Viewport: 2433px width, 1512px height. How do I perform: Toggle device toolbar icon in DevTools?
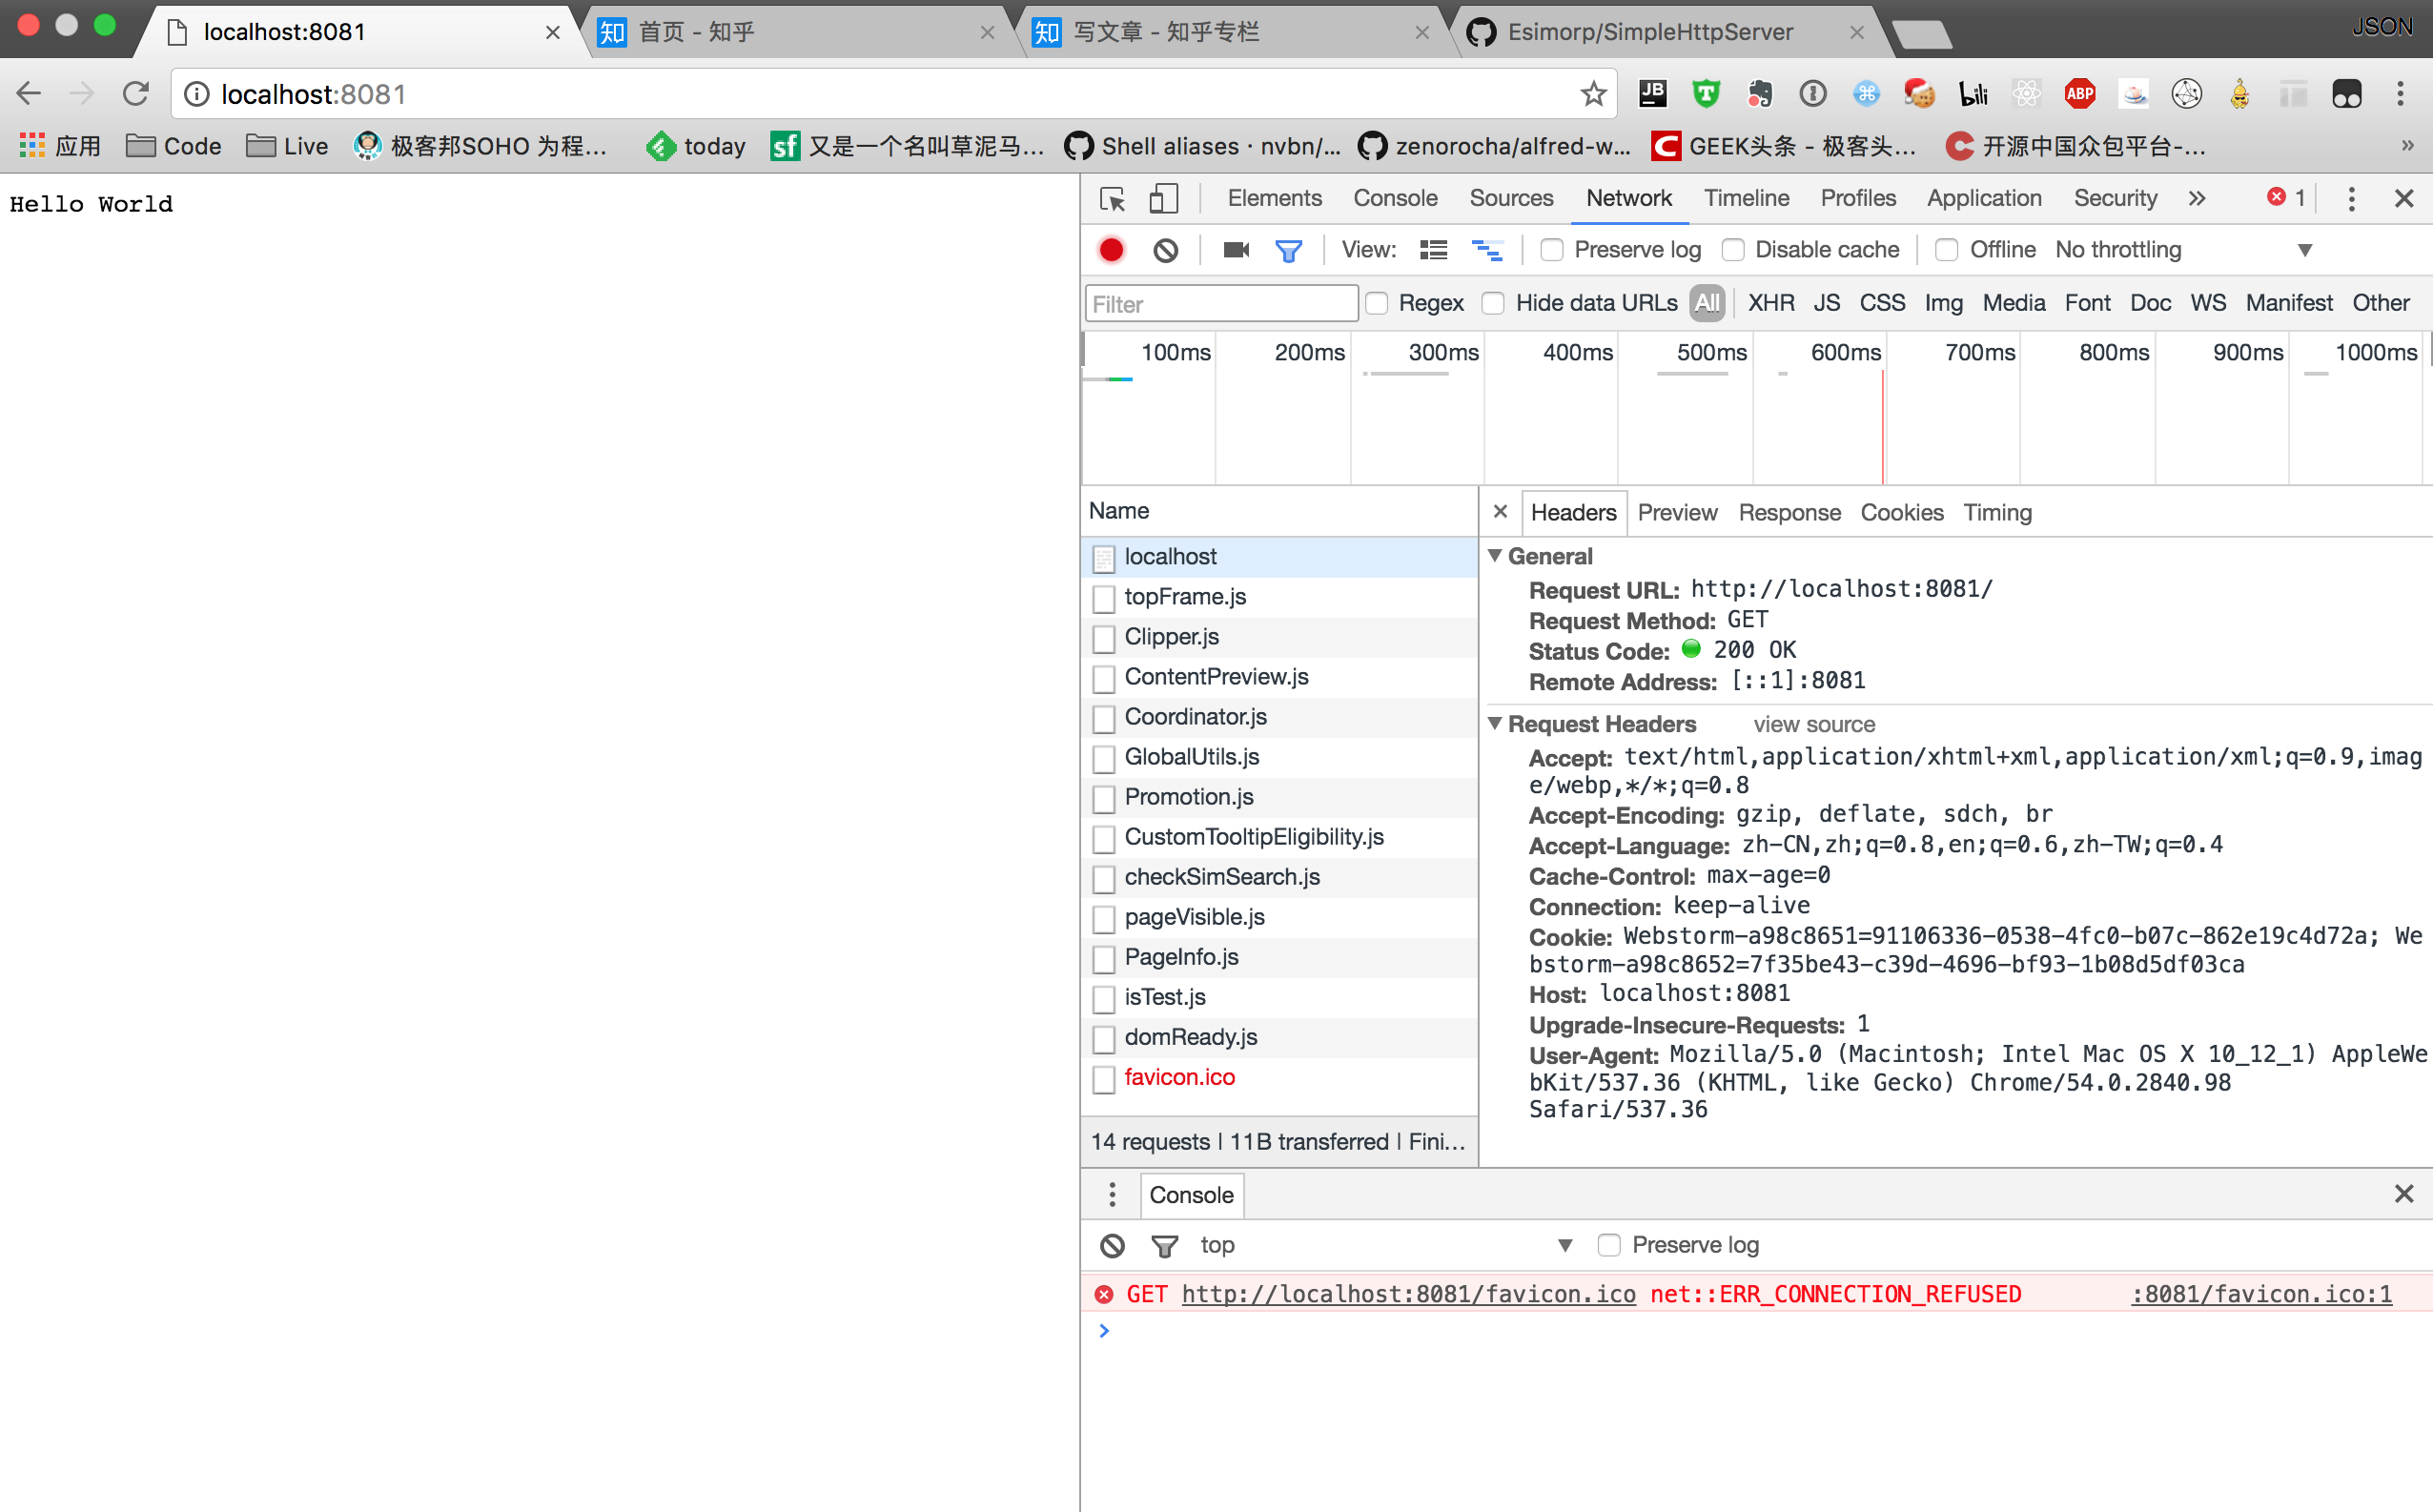point(1163,199)
